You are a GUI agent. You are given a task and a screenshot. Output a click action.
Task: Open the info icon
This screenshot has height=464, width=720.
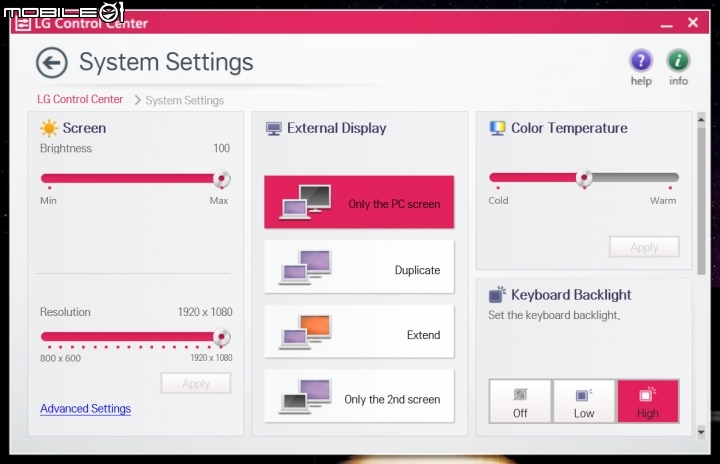(x=678, y=60)
